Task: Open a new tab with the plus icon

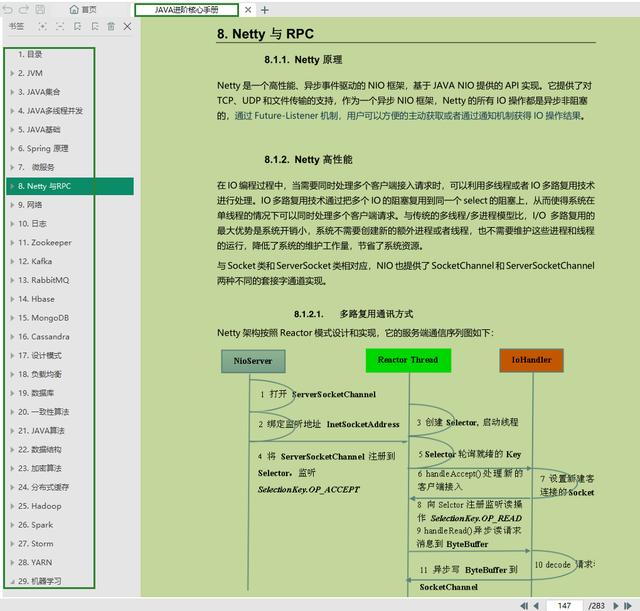Action: (264, 10)
